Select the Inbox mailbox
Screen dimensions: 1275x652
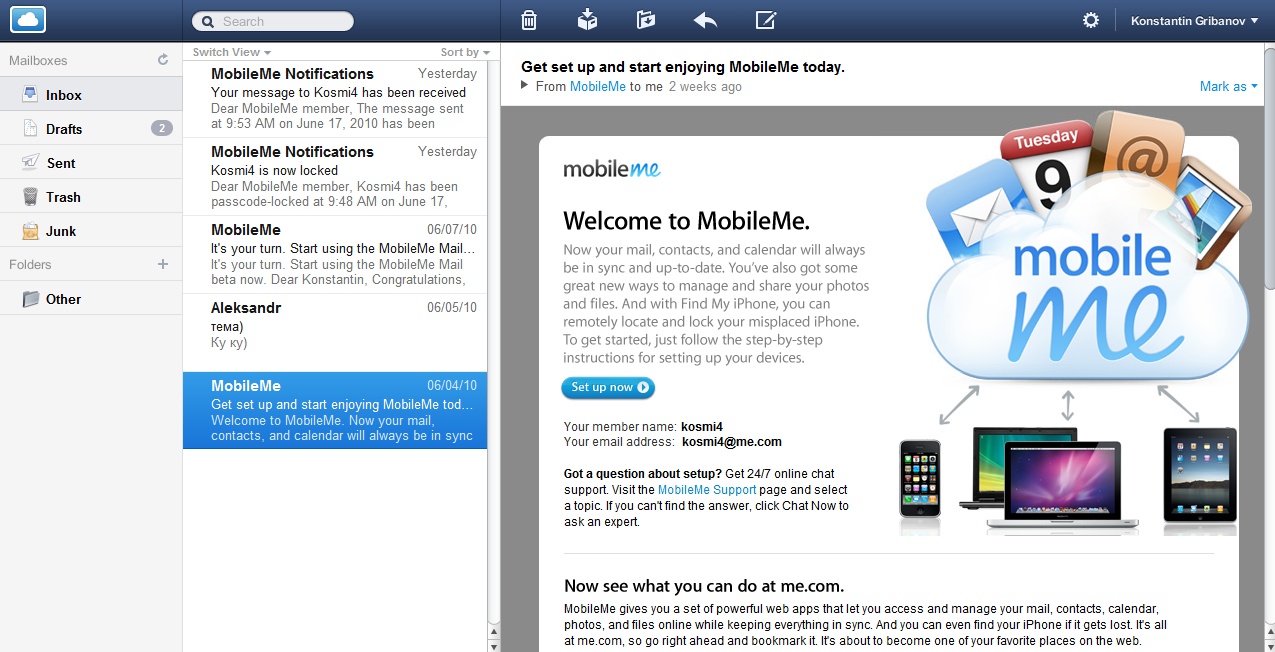pos(91,95)
